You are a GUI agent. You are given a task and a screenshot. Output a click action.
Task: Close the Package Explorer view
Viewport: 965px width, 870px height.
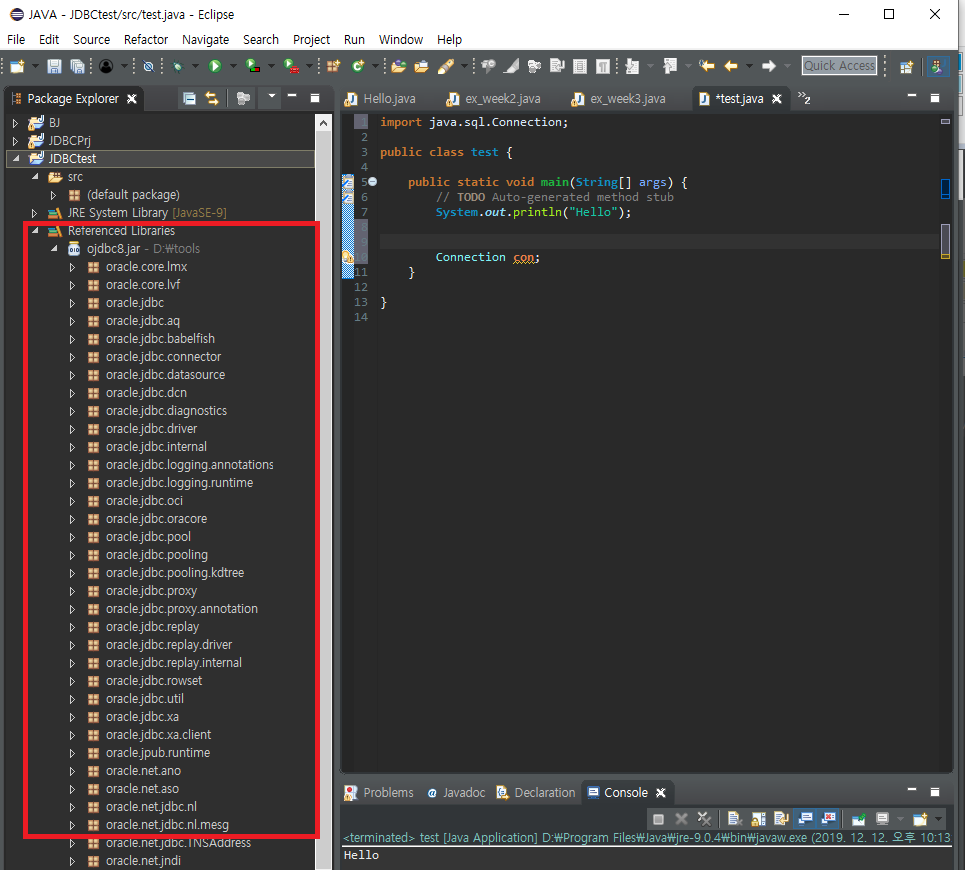click(x=132, y=98)
